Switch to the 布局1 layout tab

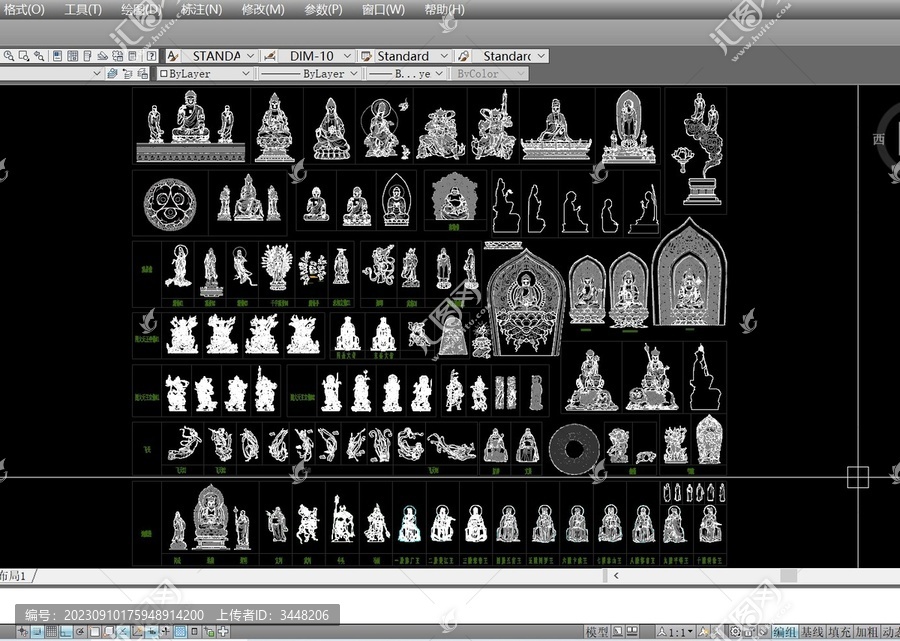14,576
